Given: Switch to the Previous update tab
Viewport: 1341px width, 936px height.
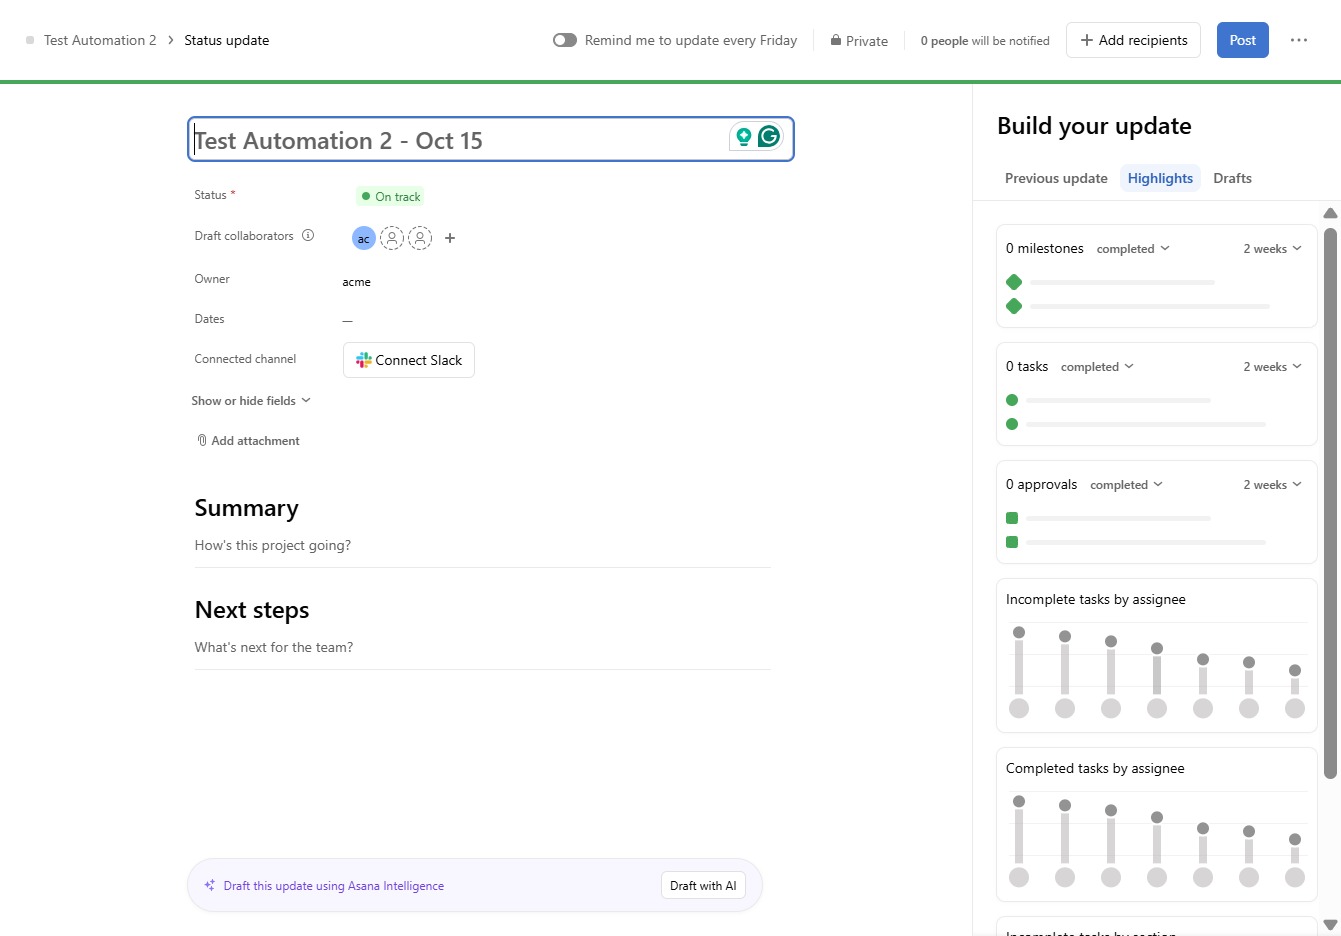Looking at the screenshot, I should (x=1056, y=178).
